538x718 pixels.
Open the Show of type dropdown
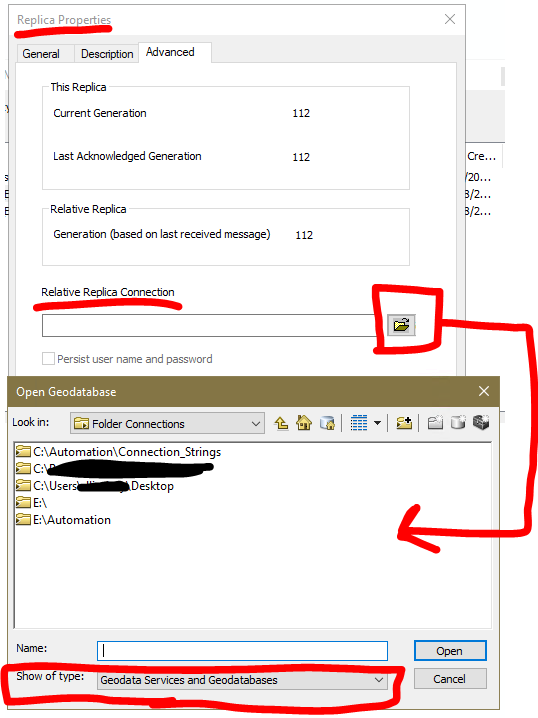pyautogui.click(x=242, y=680)
